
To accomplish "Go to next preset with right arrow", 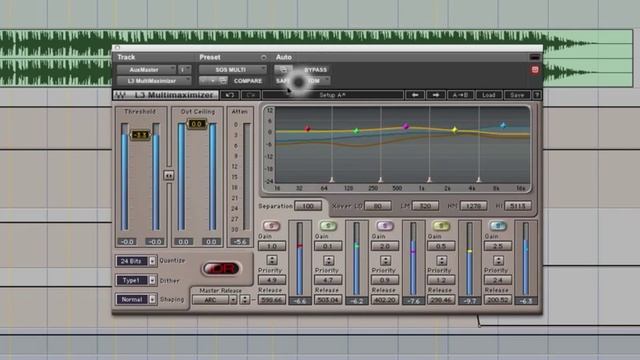I will 436,95.
